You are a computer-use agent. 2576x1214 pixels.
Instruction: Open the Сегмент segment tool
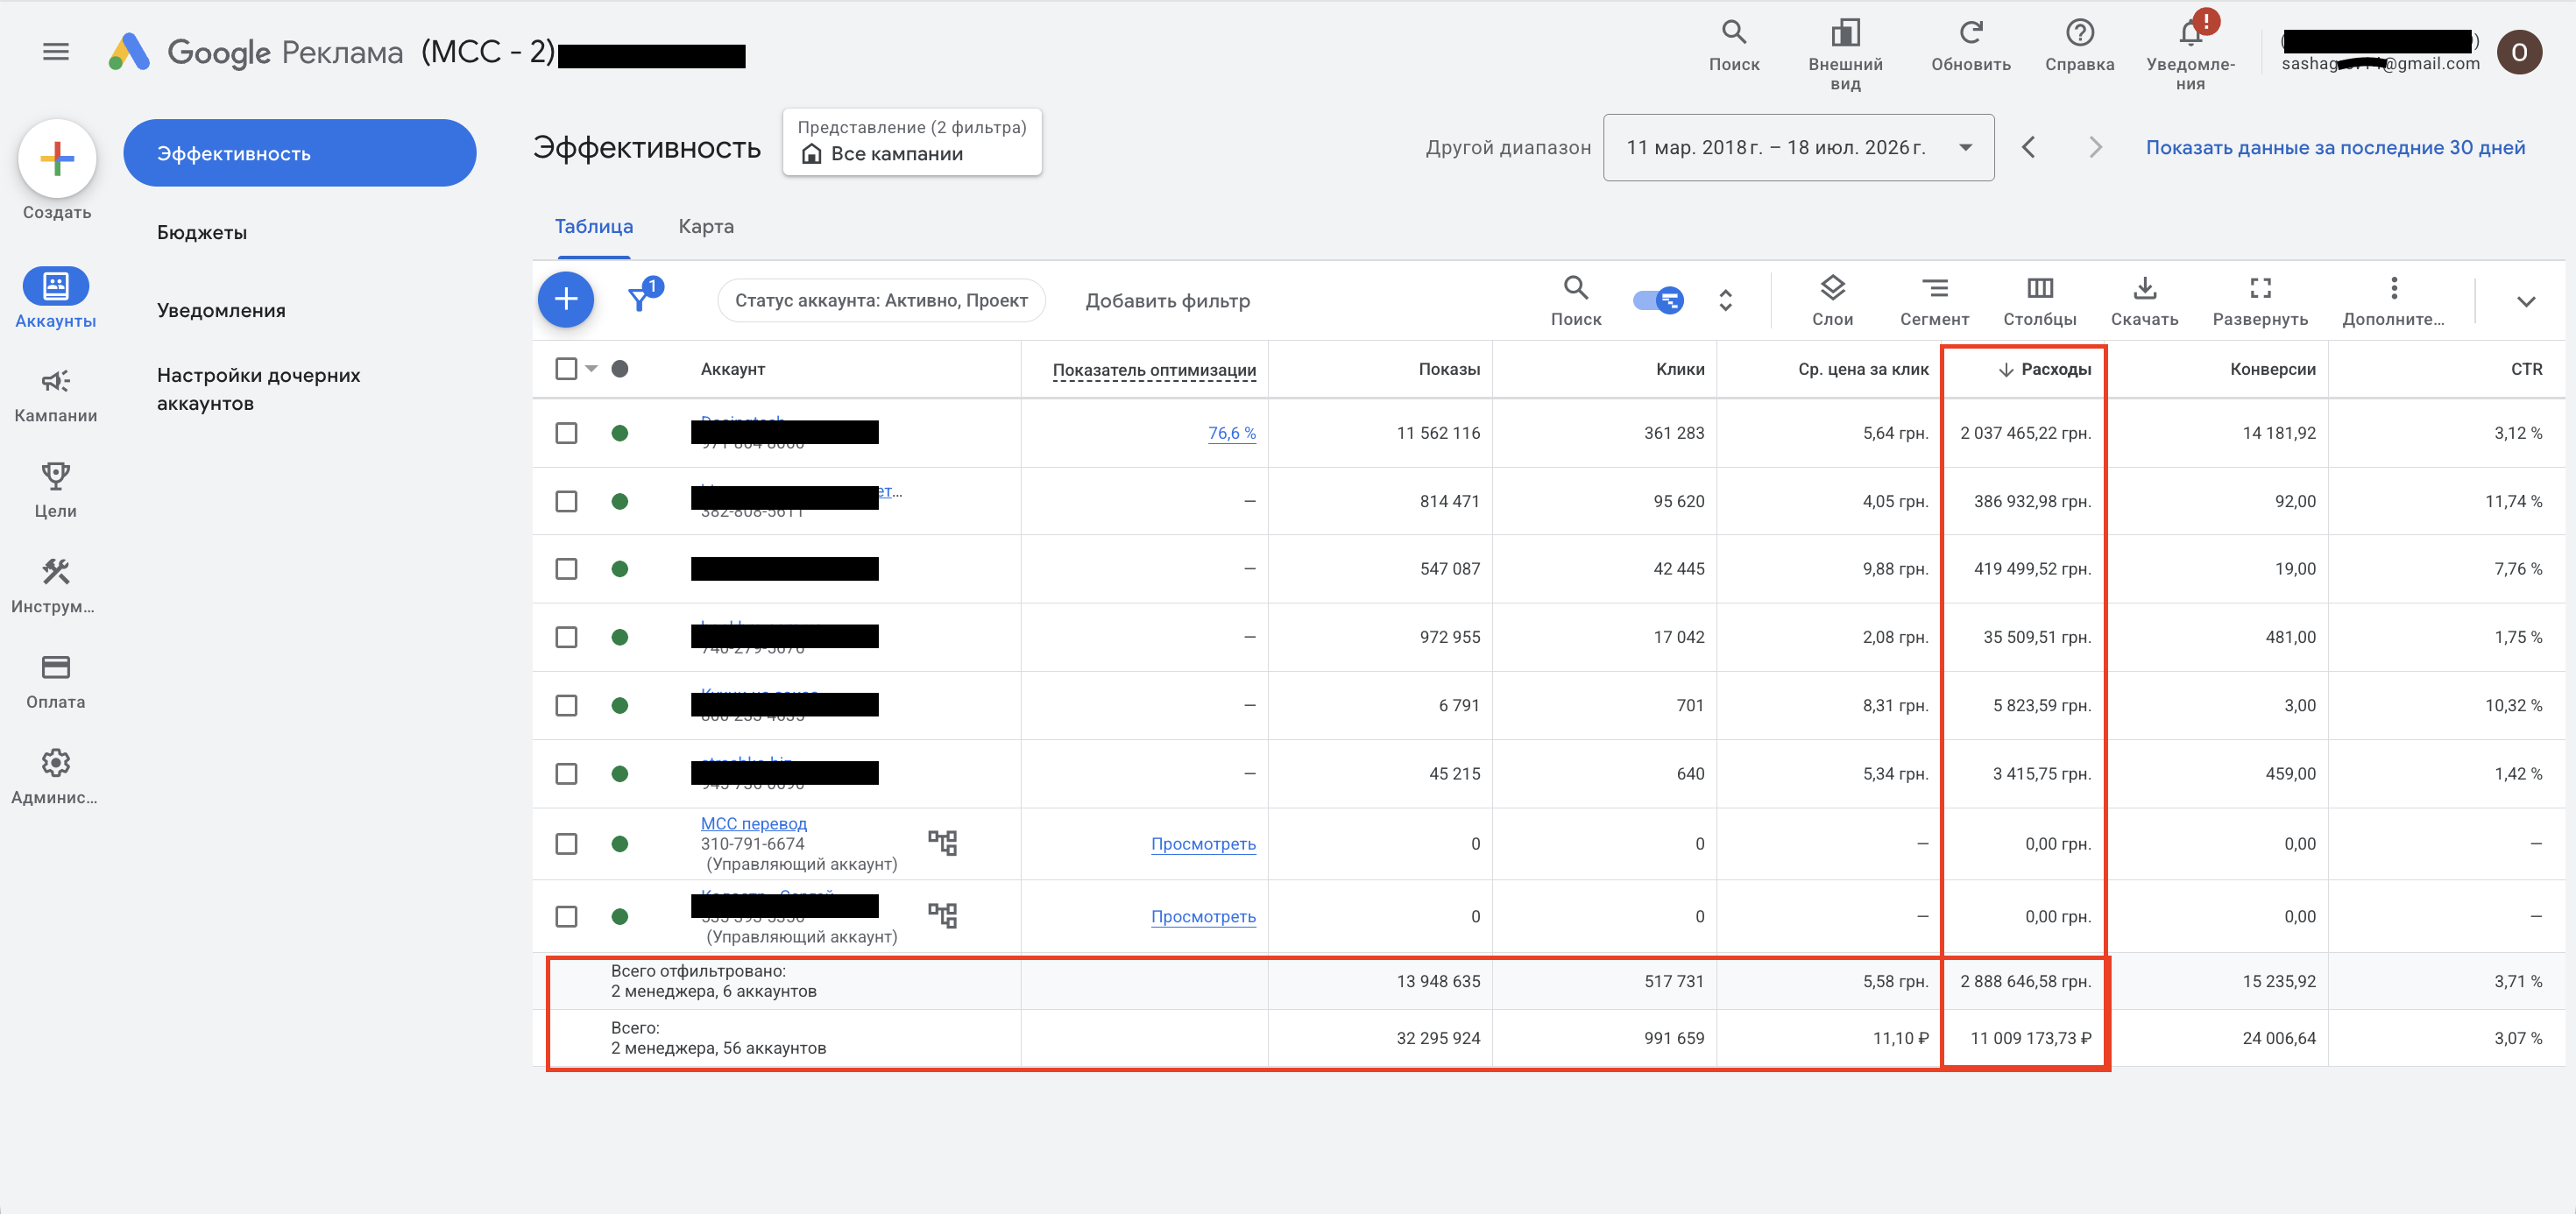coord(1934,300)
